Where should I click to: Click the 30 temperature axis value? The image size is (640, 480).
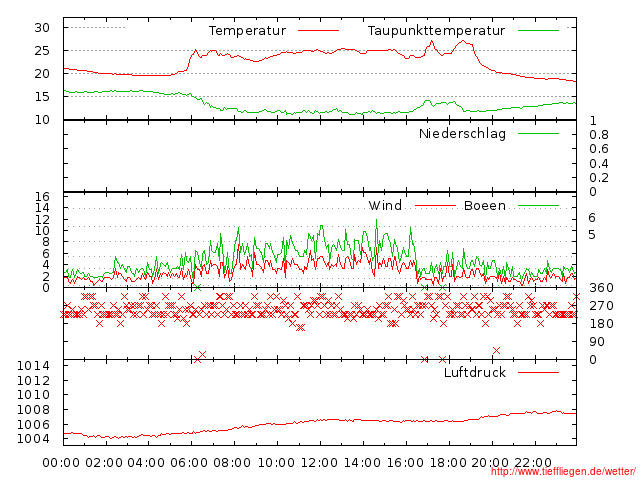coord(42,28)
